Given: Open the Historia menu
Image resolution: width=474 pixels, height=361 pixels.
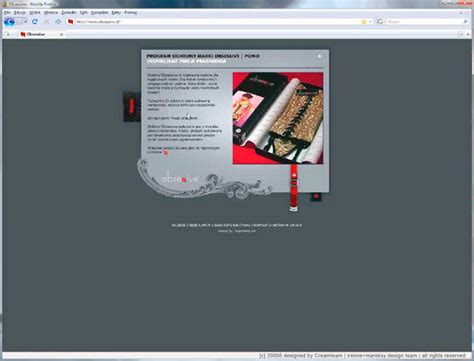Looking at the screenshot, I should [x=51, y=12].
